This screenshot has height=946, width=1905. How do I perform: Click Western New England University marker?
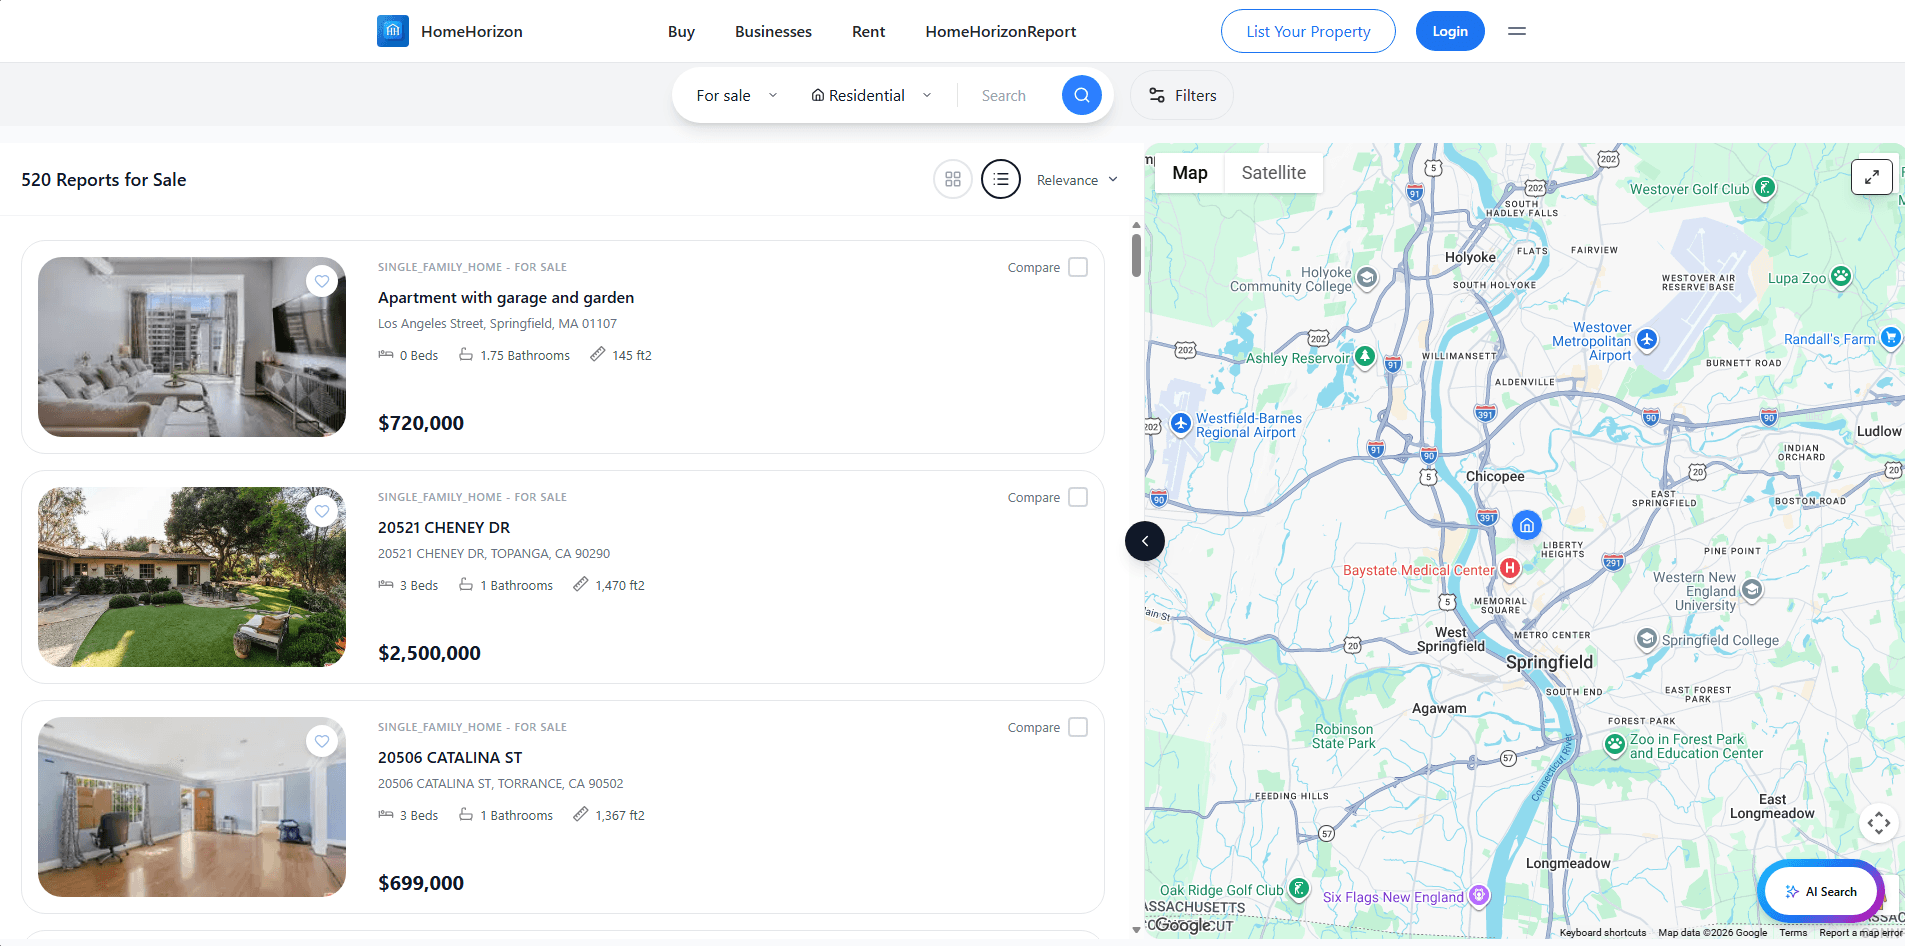[x=1751, y=590]
